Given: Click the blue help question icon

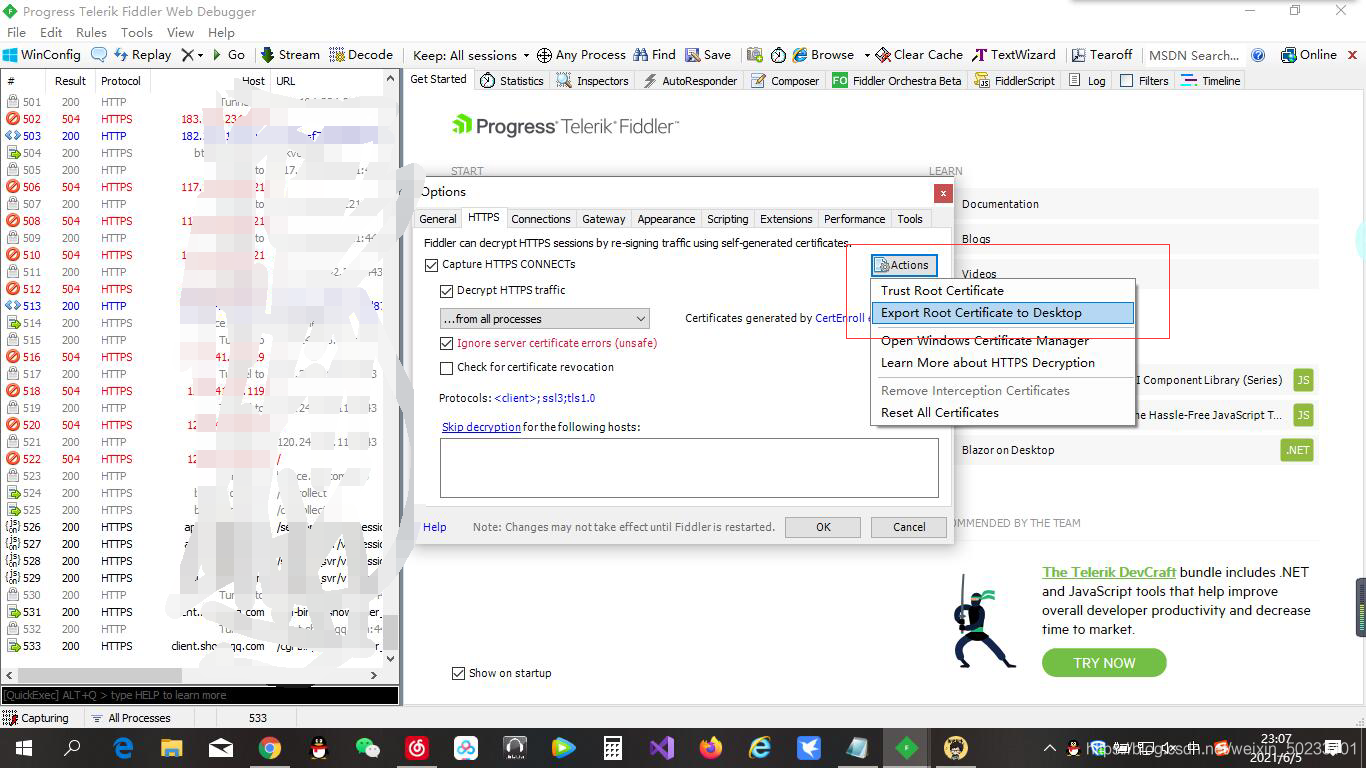Looking at the screenshot, I should click(1258, 55).
